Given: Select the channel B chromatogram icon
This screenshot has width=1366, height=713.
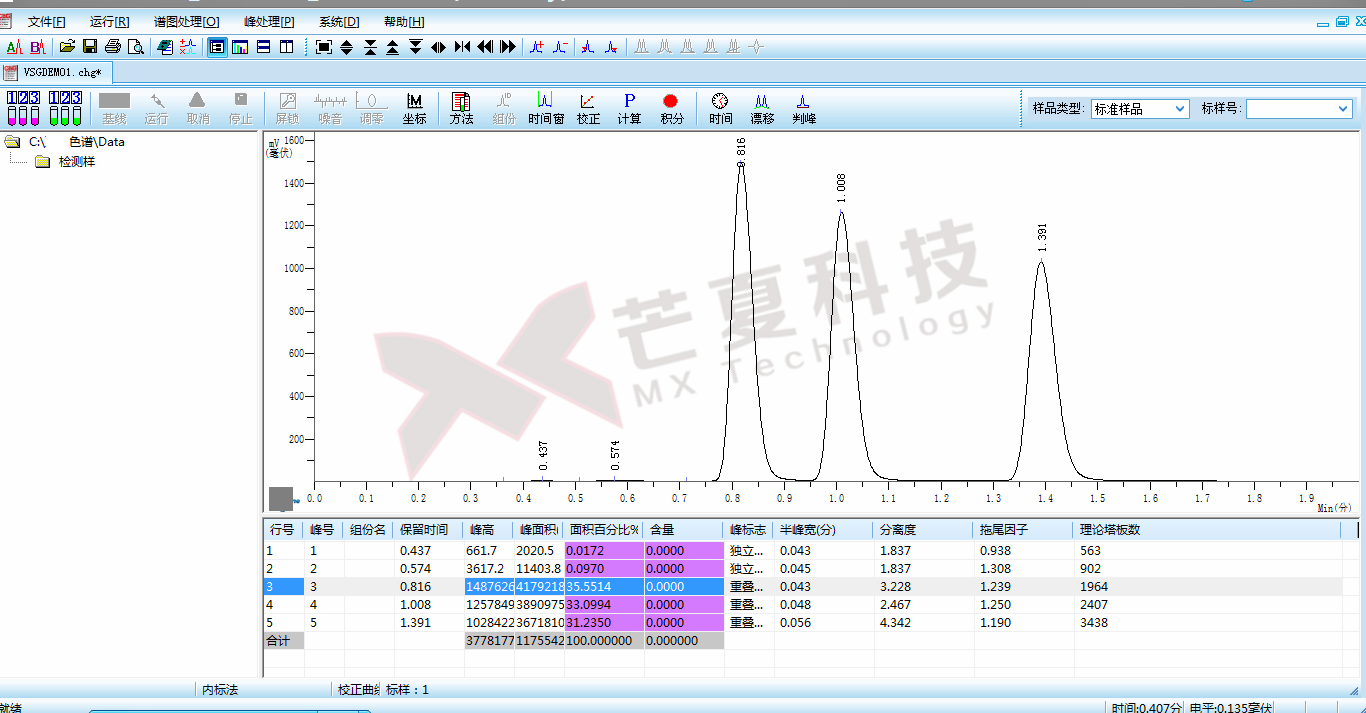Looking at the screenshot, I should coord(37,46).
